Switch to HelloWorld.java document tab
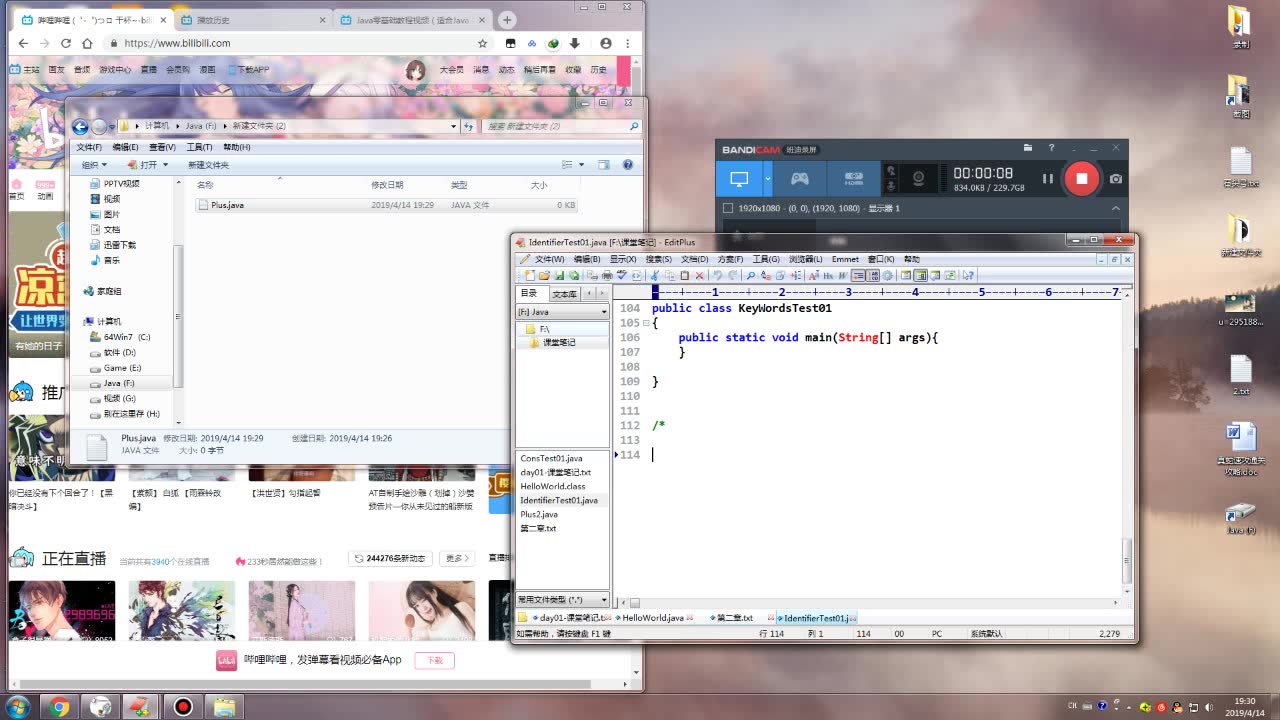This screenshot has height=720, width=1280. (x=652, y=618)
